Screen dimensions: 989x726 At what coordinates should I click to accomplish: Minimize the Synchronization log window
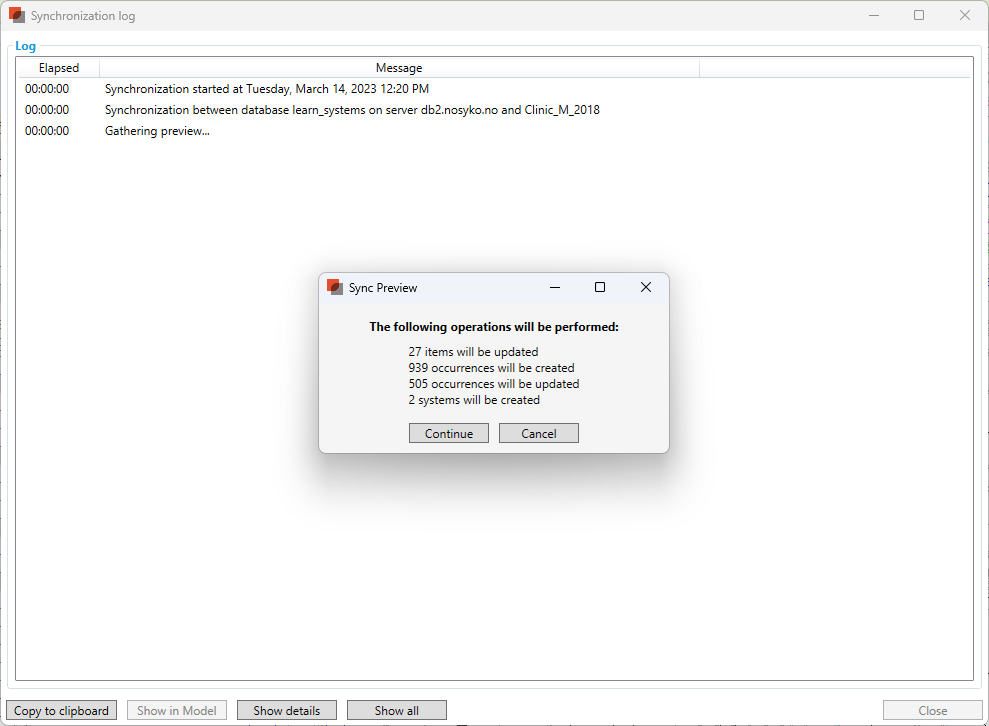click(874, 15)
